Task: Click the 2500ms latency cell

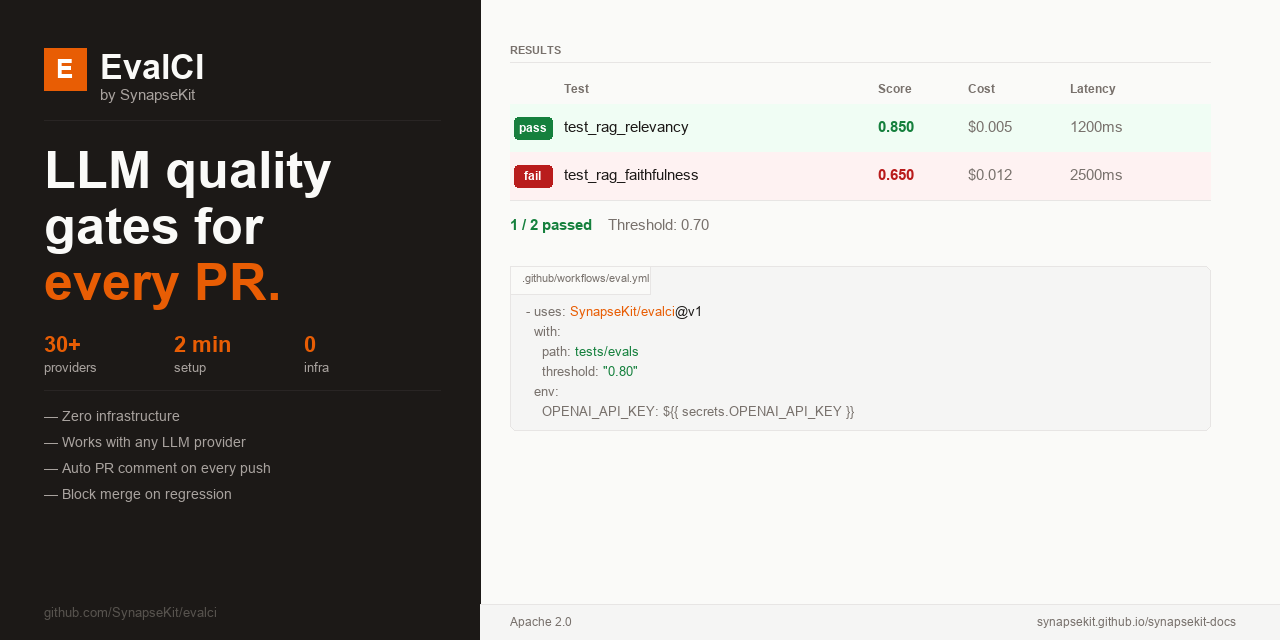Action: tap(1096, 175)
